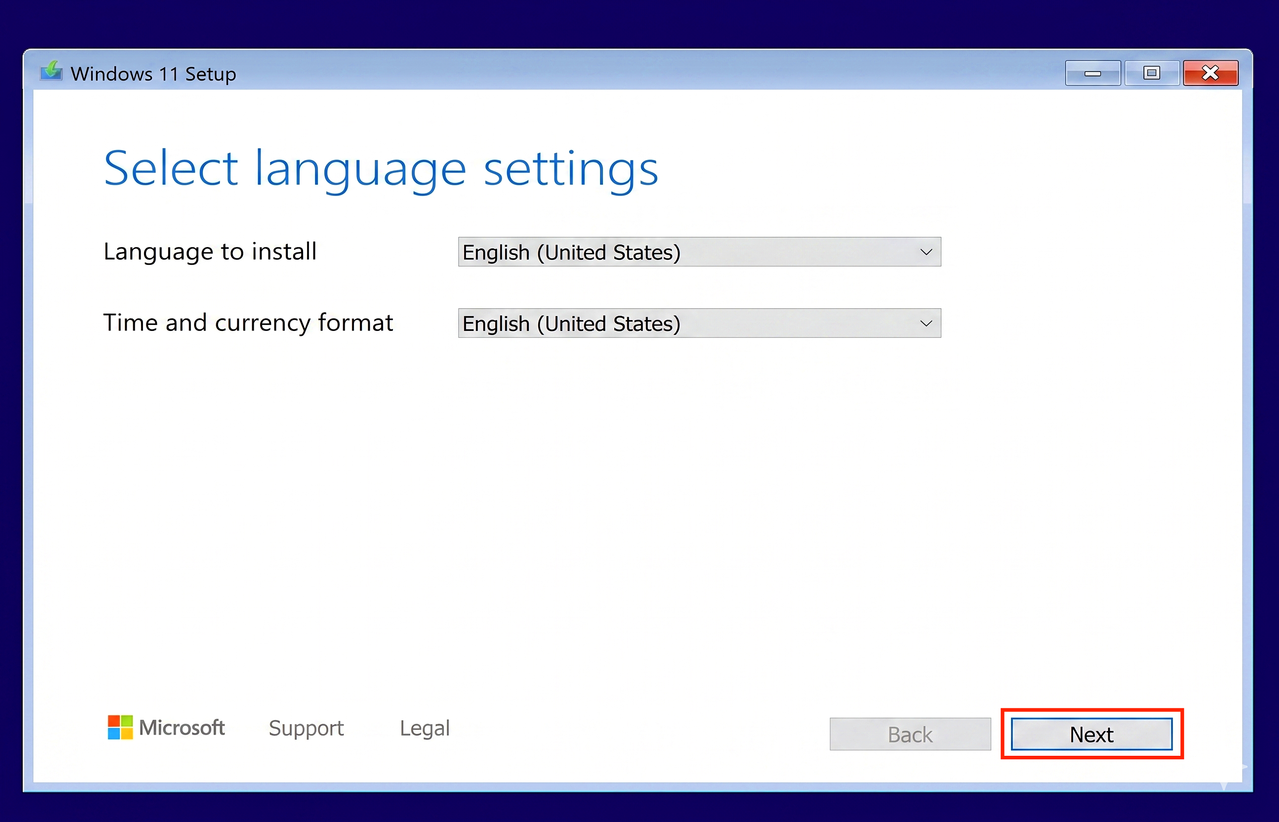The height and width of the screenshot is (822, 1279).
Task: Click the 'Time and currency format' label
Action: pos(248,322)
